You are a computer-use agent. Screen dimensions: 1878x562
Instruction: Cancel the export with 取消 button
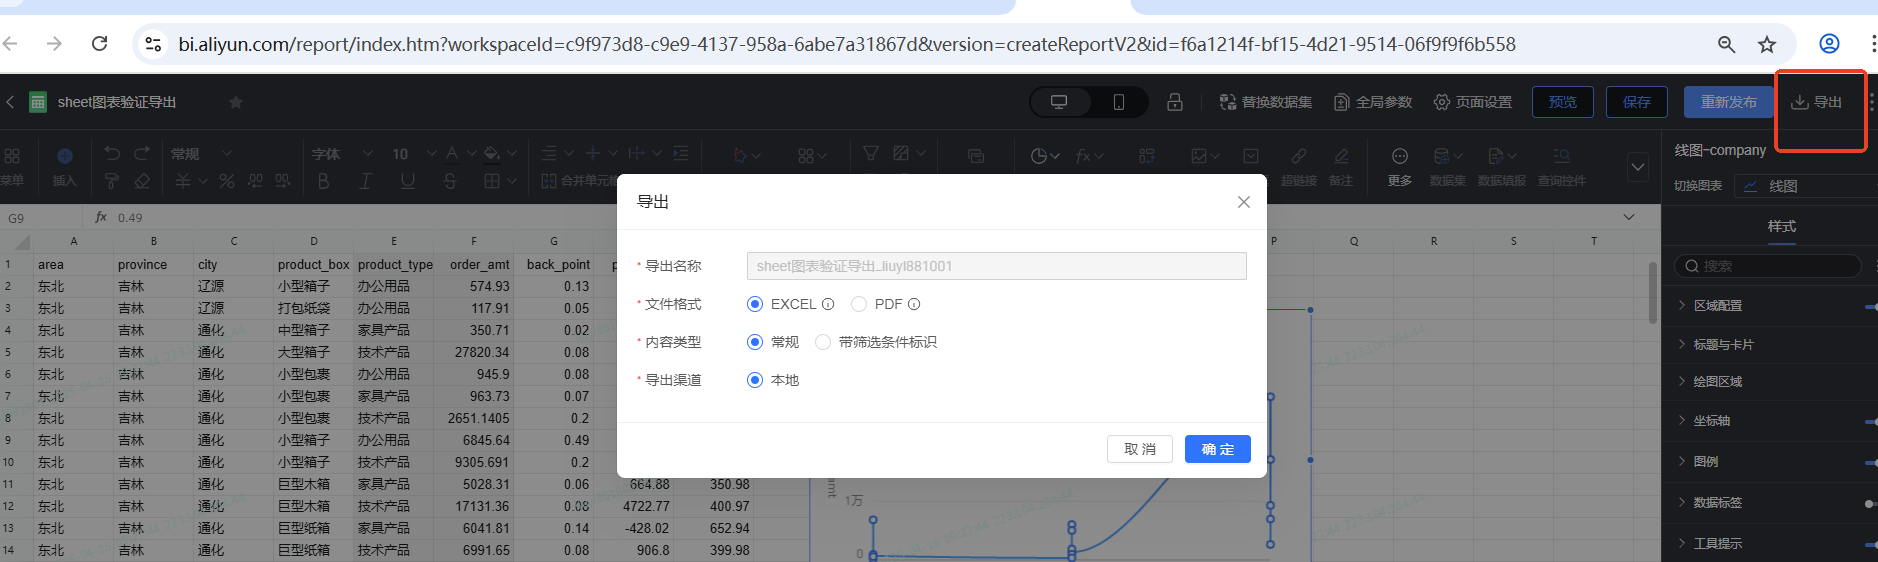(x=1139, y=449)
